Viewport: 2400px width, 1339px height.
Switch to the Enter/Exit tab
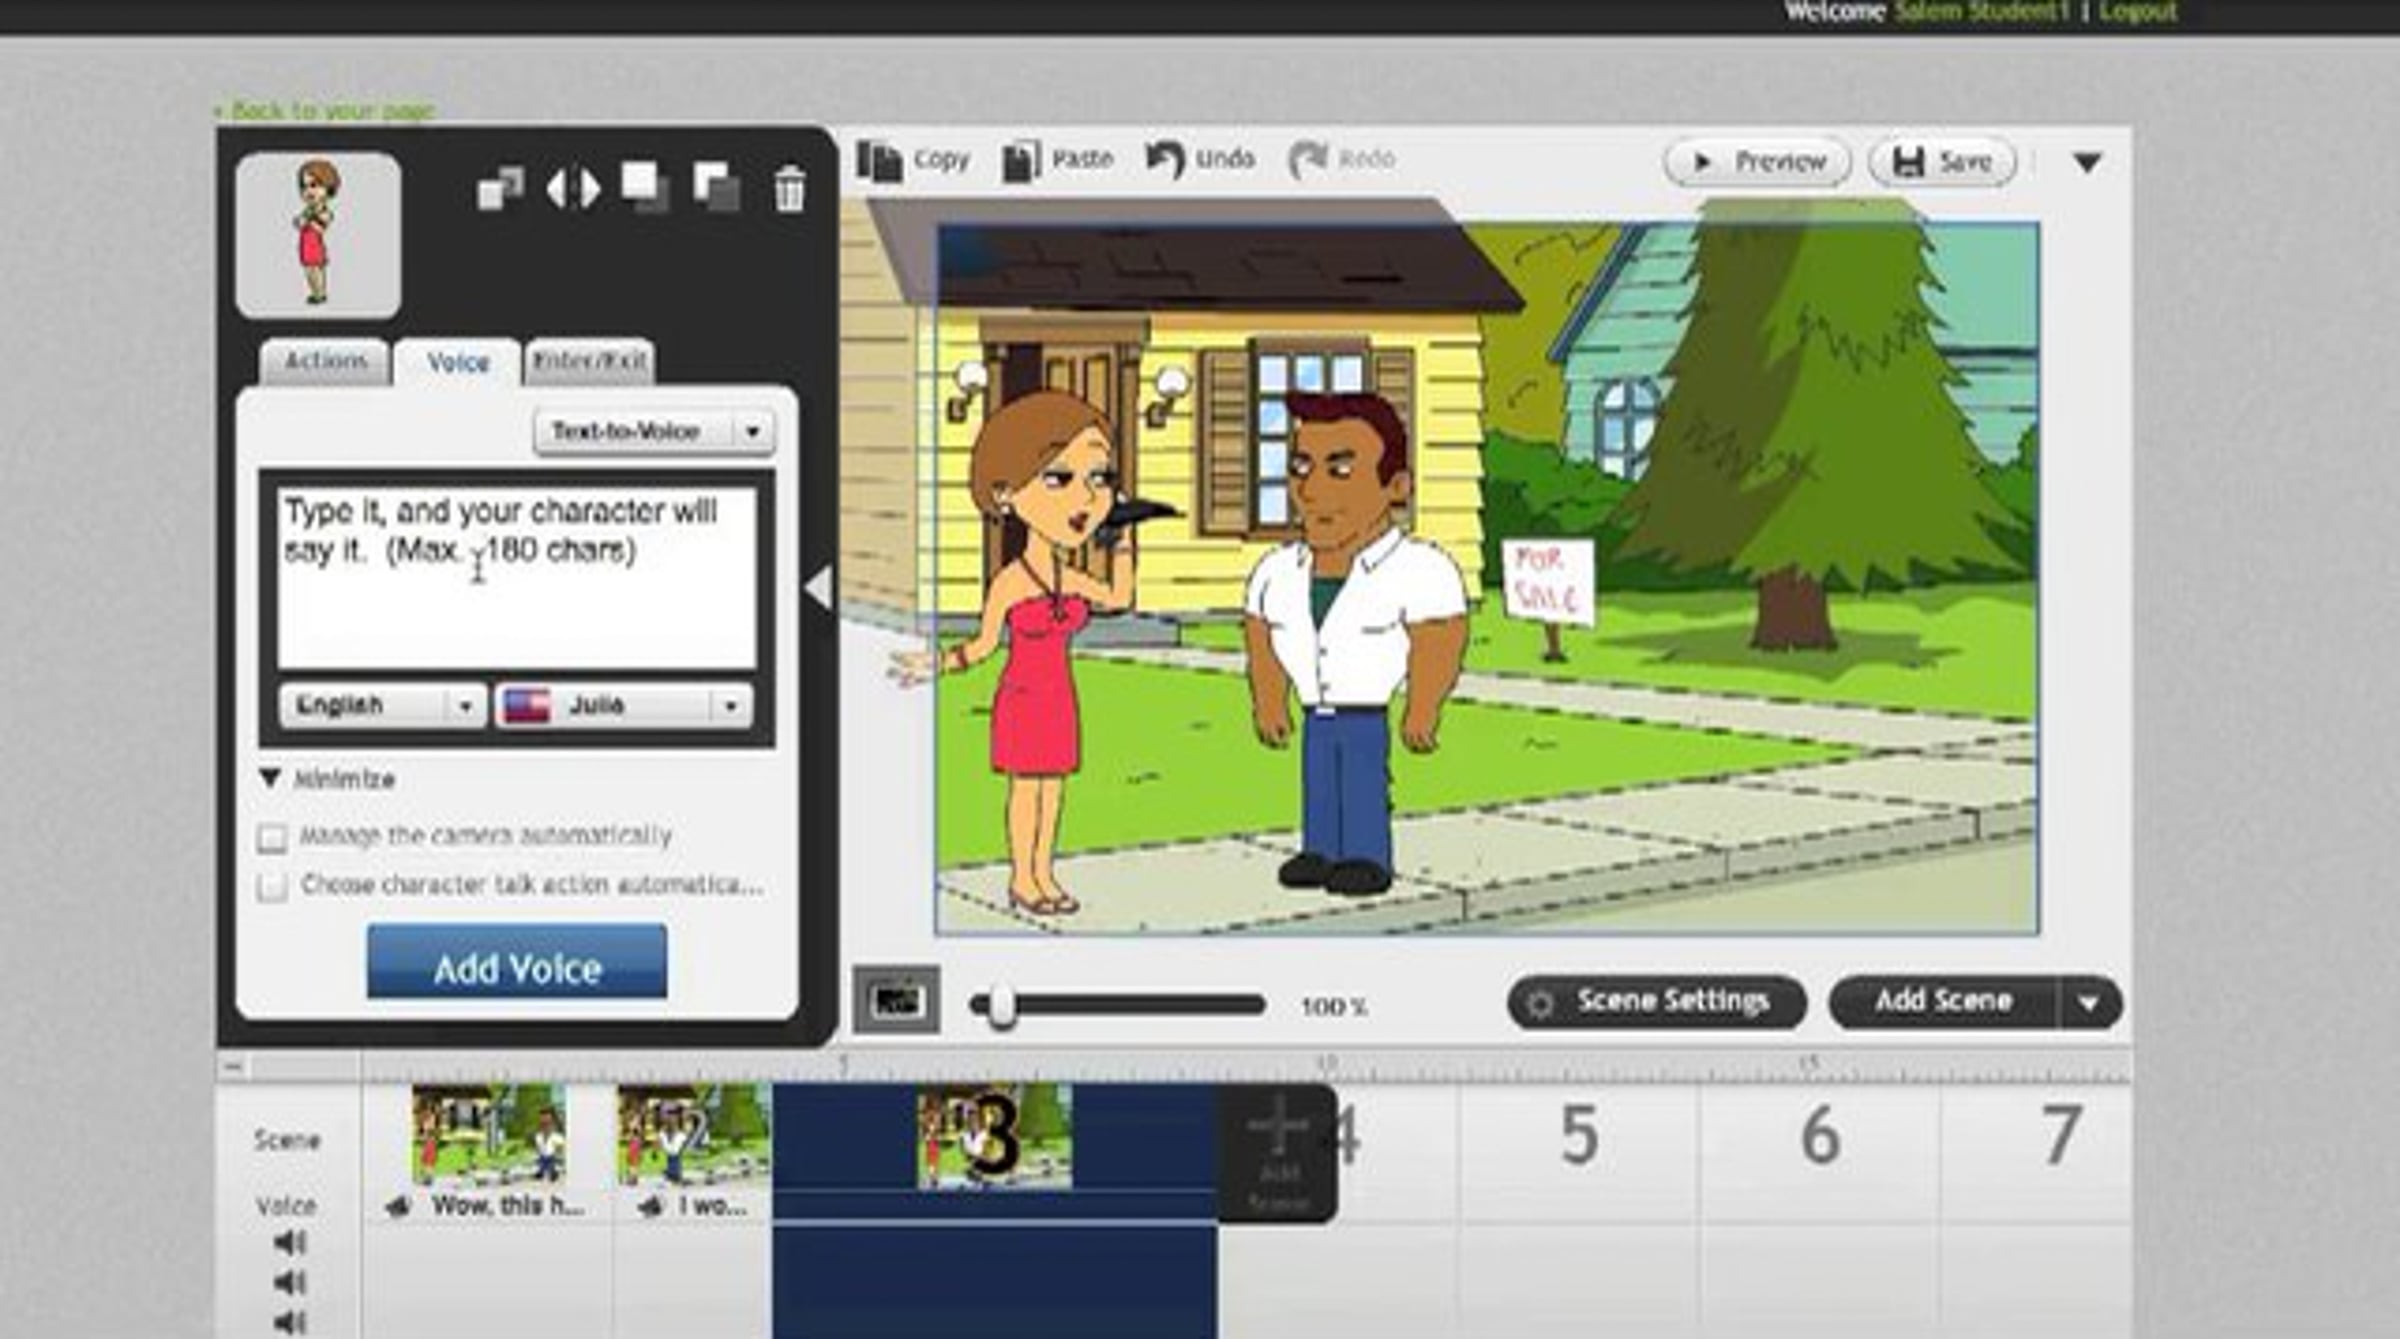click(x=590, y=362)
